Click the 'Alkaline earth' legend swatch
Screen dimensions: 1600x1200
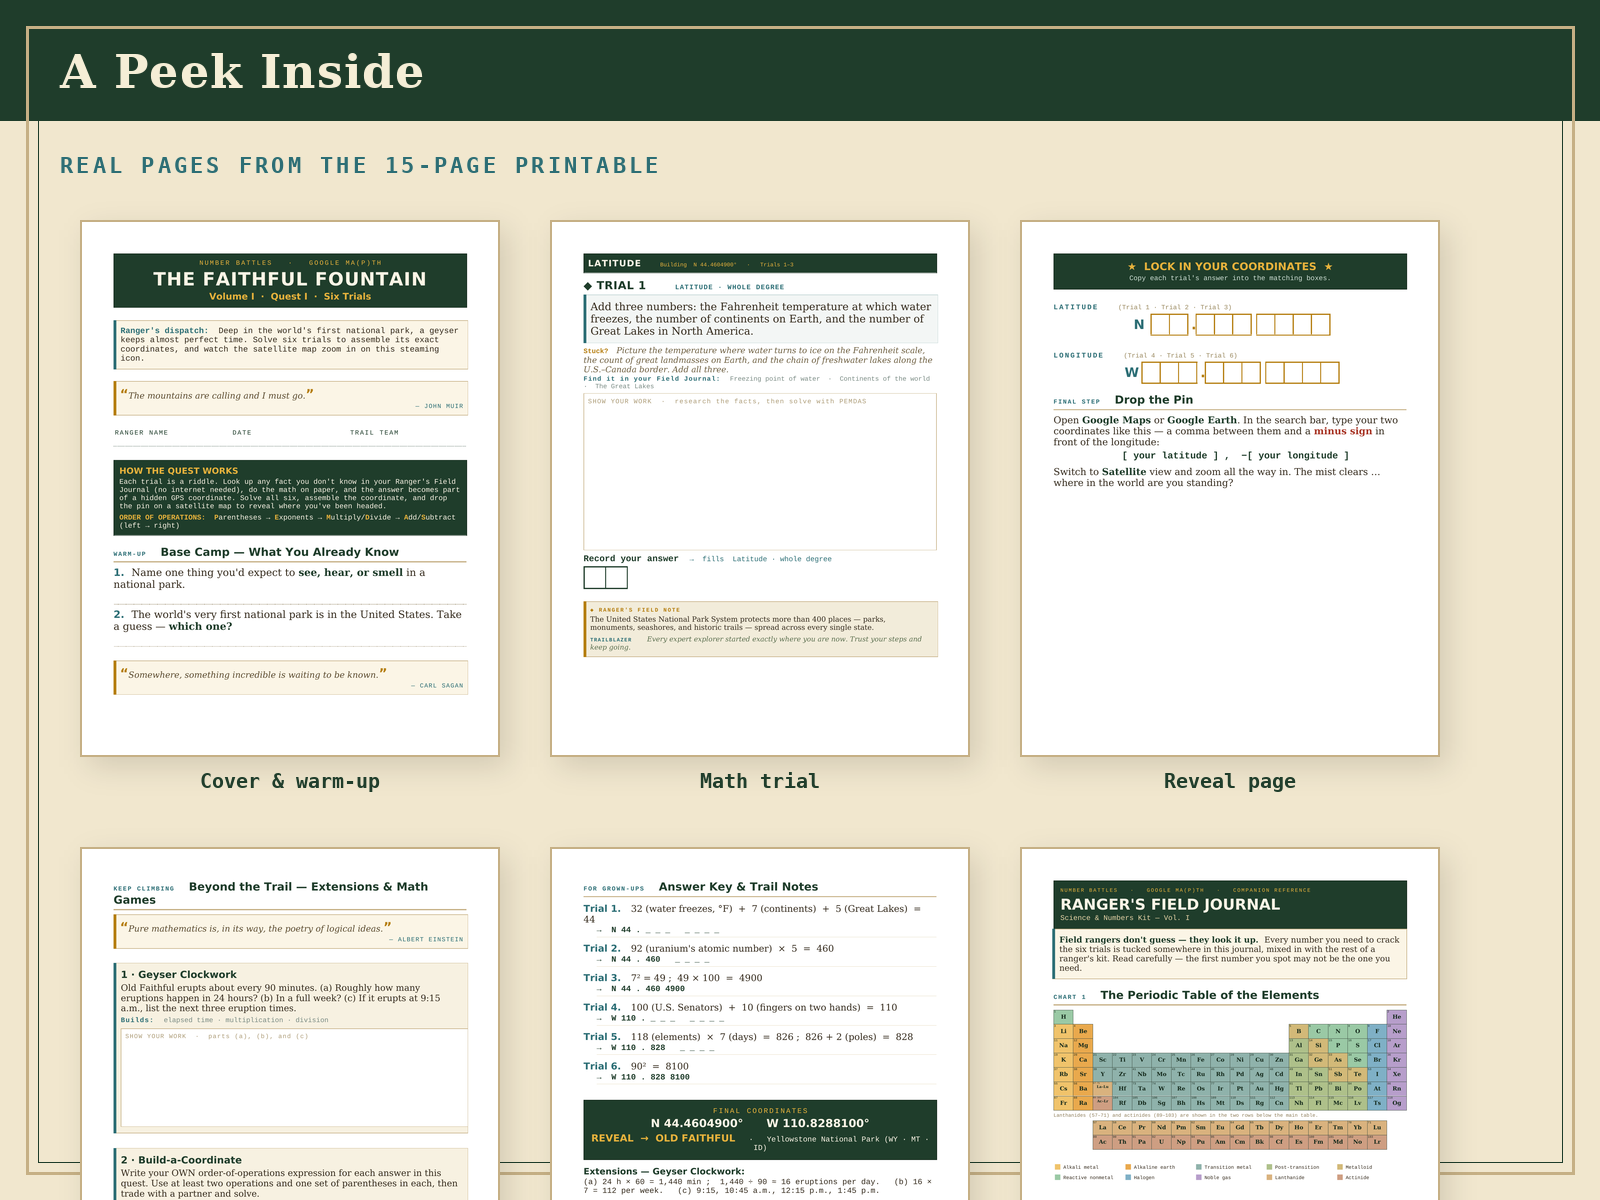click(x=1128, y=1167)
